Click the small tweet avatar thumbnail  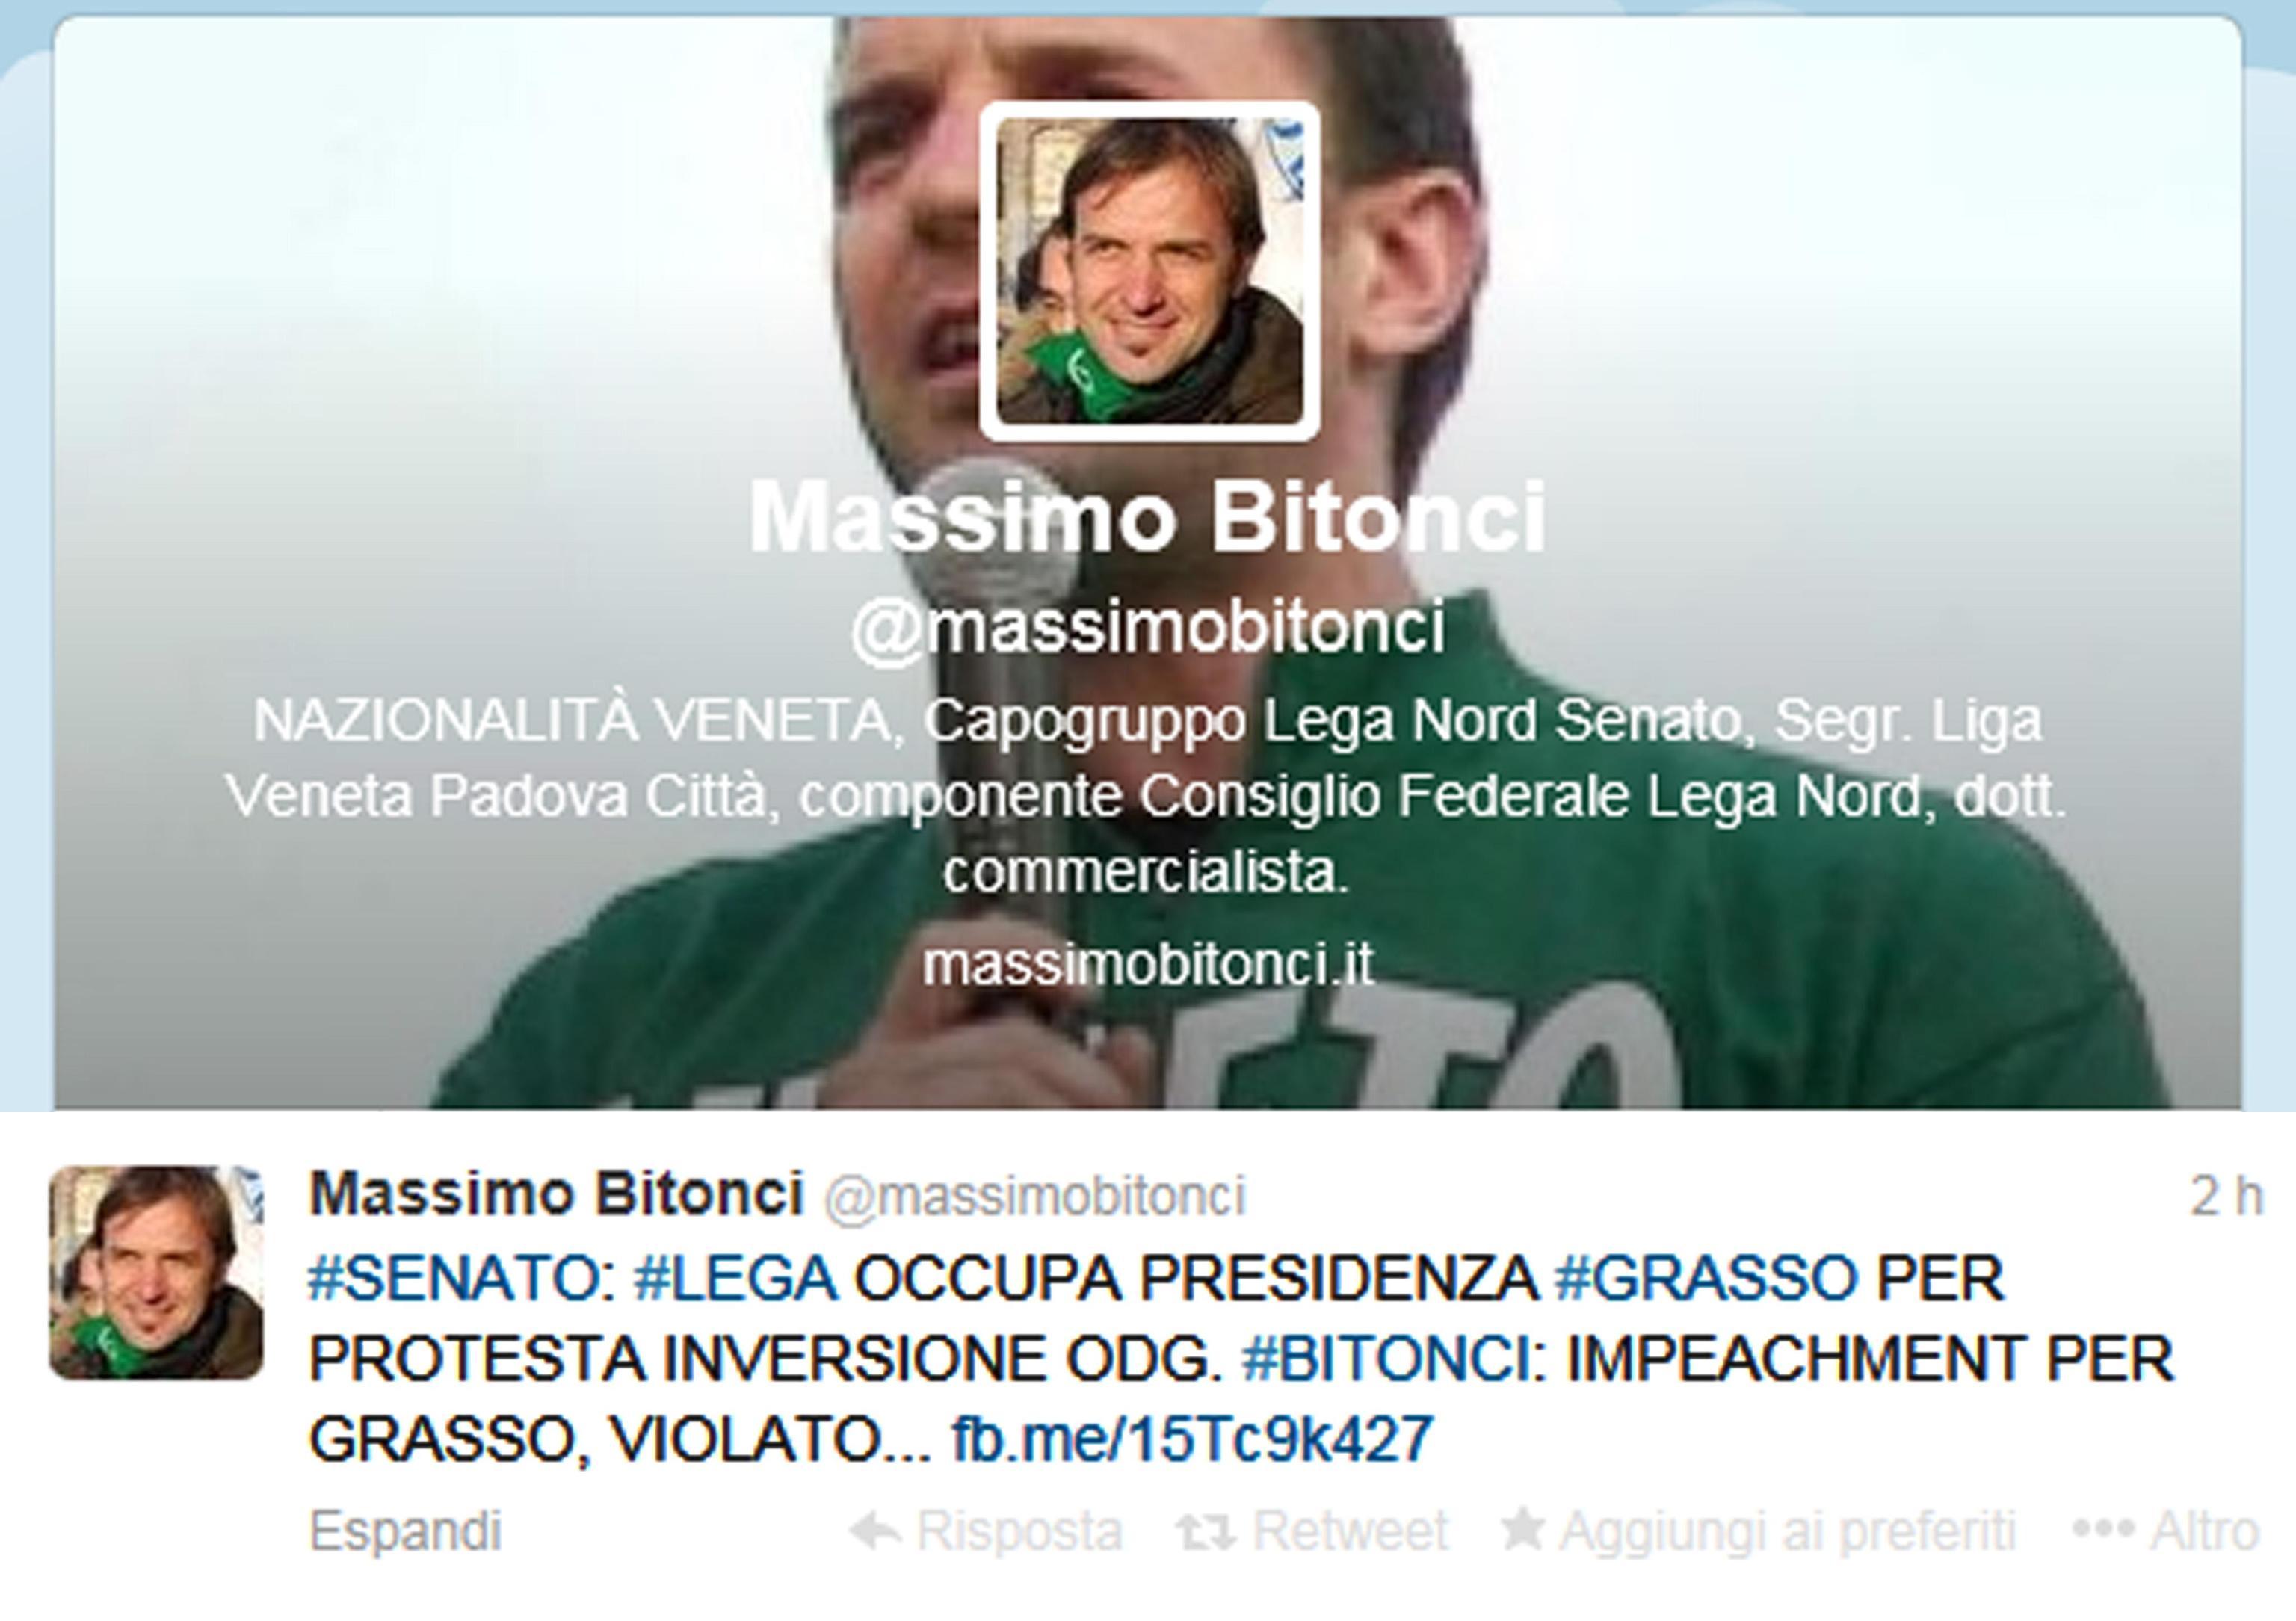click(156, 1273)
